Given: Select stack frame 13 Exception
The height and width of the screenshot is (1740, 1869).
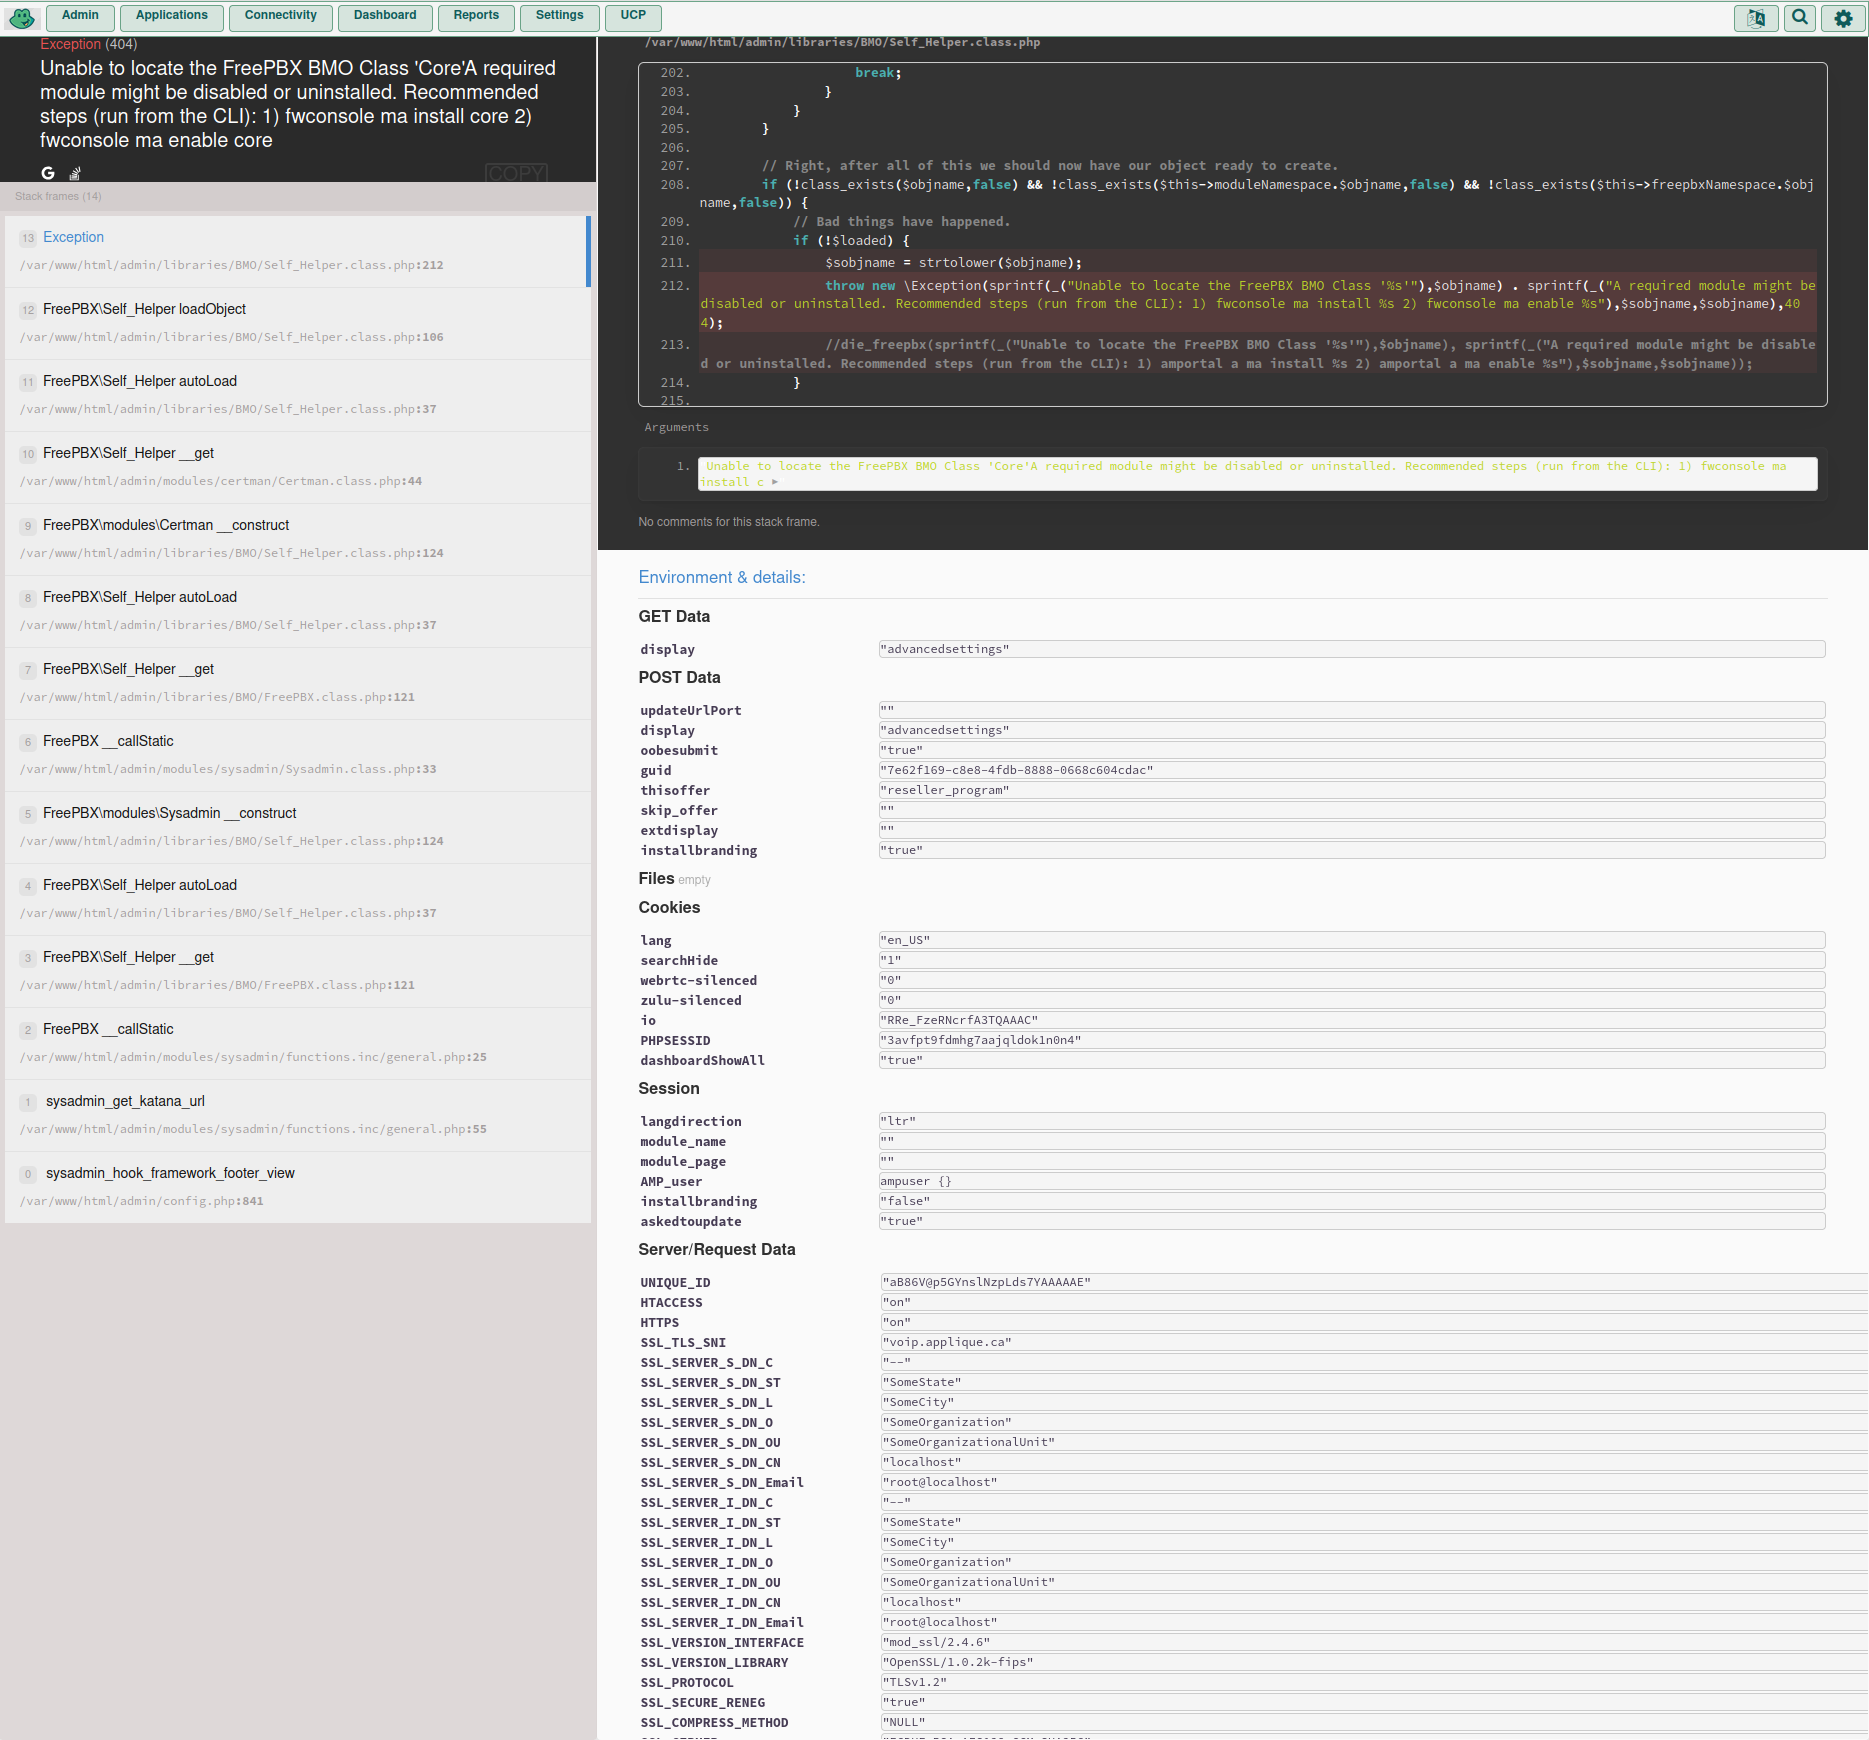Looking at the screenshot, I should (298, 251).
